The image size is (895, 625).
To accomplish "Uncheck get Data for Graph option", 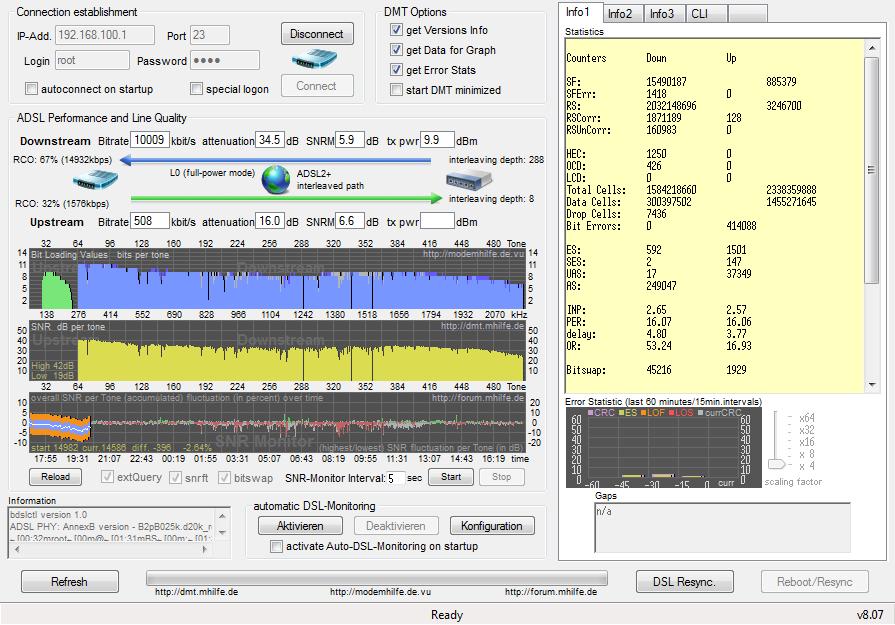I will 396,50.
